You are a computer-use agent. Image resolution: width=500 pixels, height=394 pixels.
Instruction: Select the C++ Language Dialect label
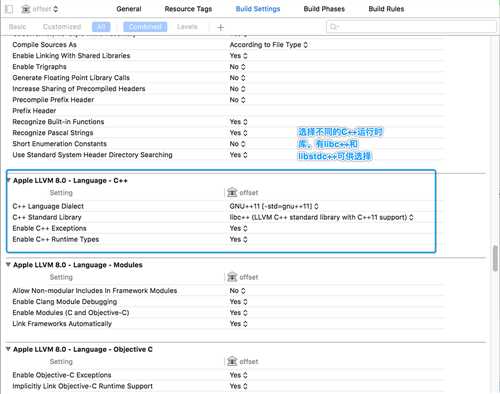tap(48, 206)
